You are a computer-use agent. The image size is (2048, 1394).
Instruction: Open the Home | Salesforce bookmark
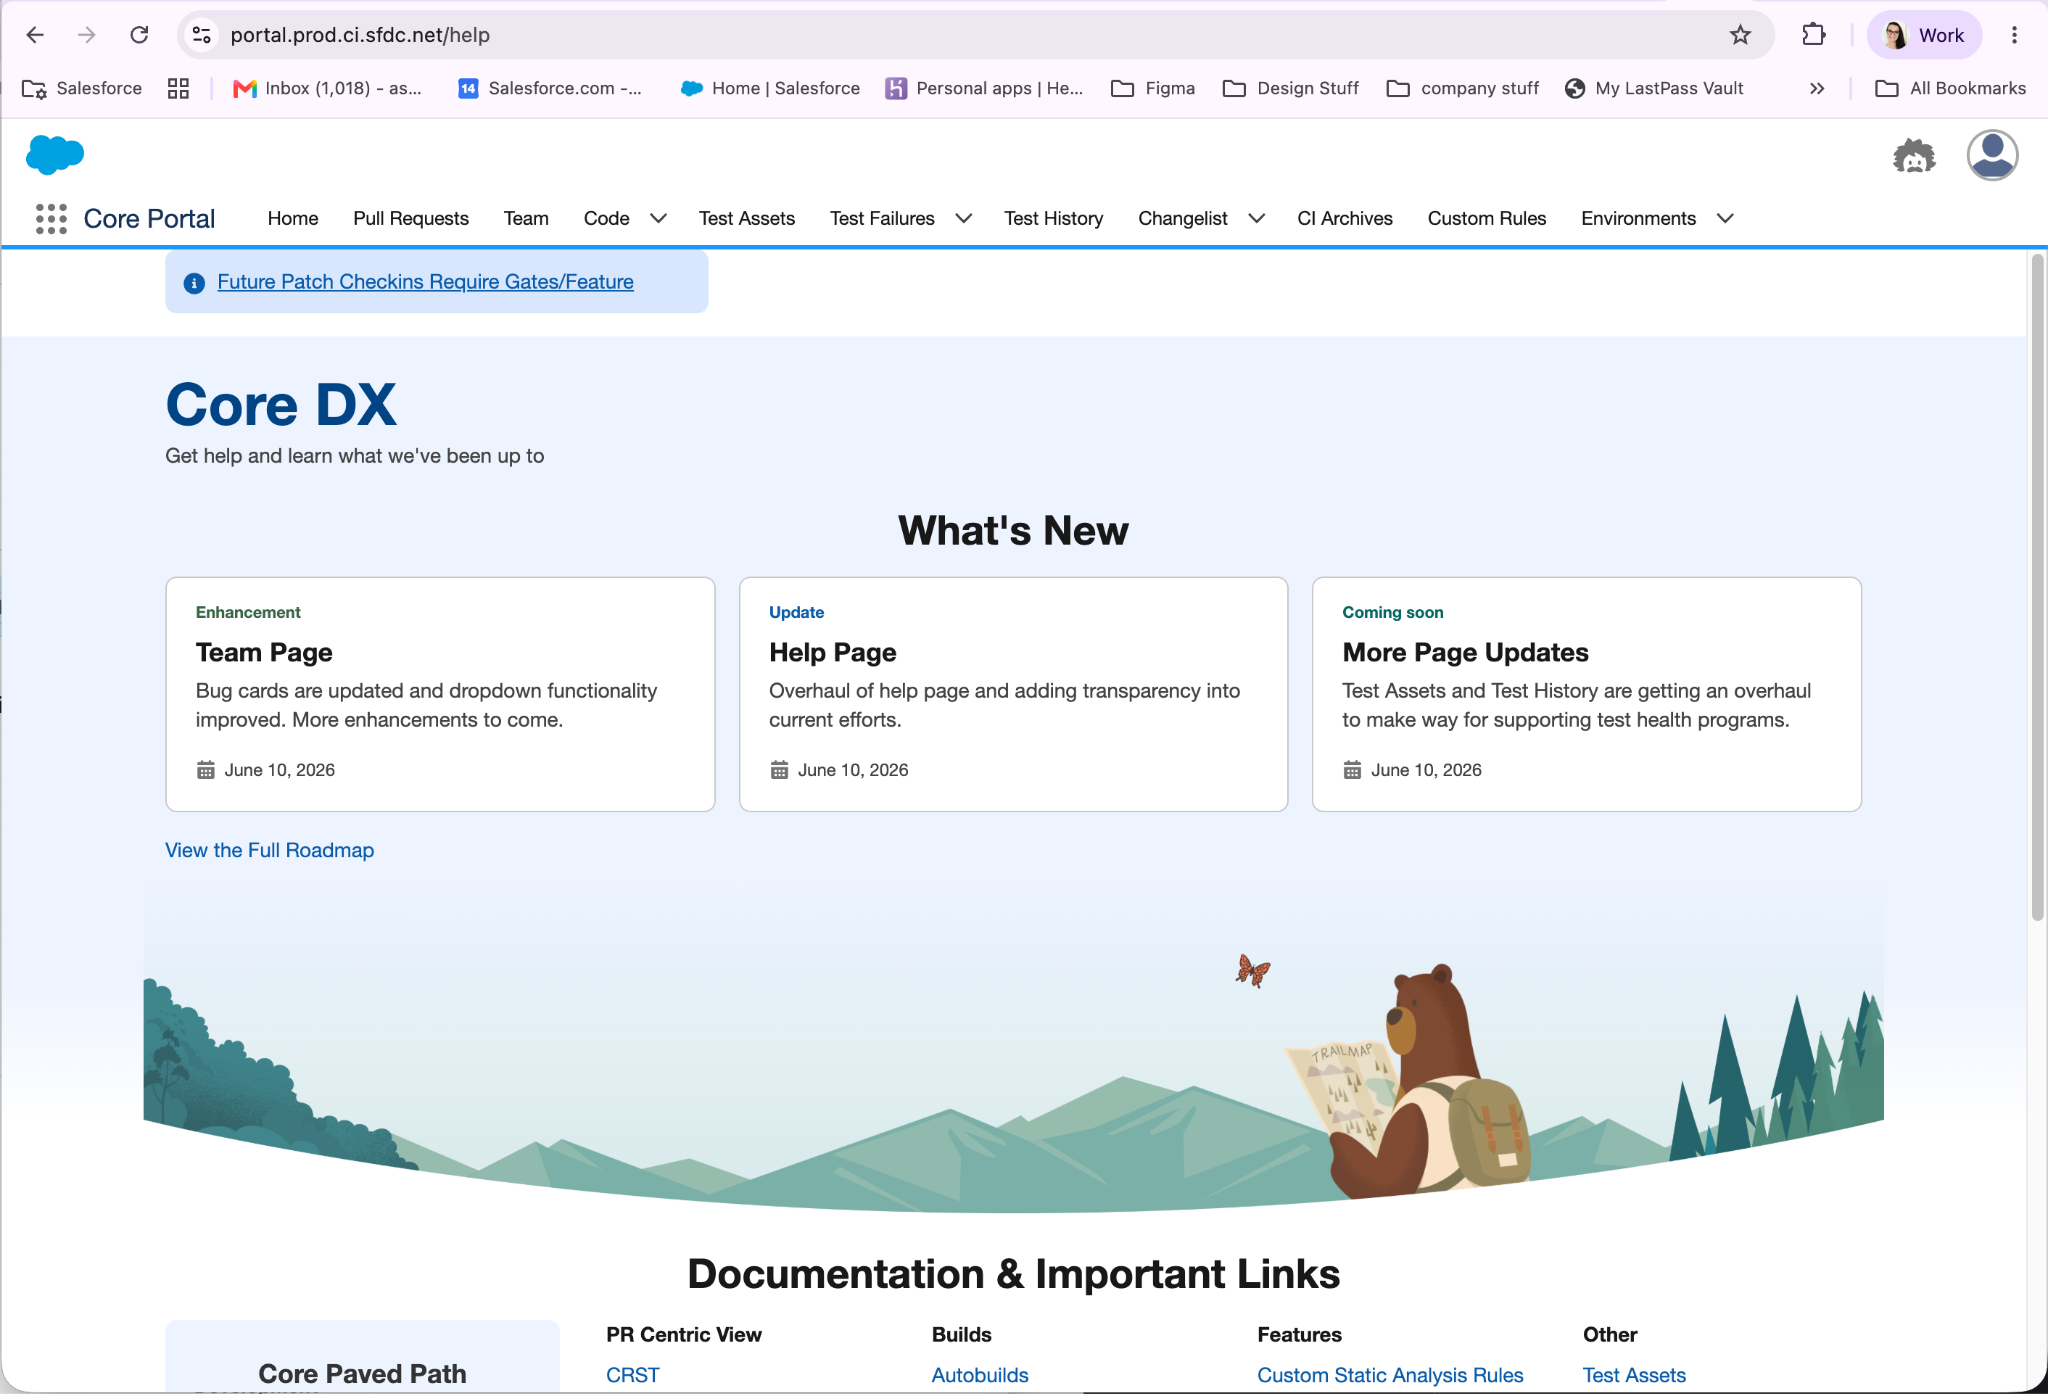point(770,88)
